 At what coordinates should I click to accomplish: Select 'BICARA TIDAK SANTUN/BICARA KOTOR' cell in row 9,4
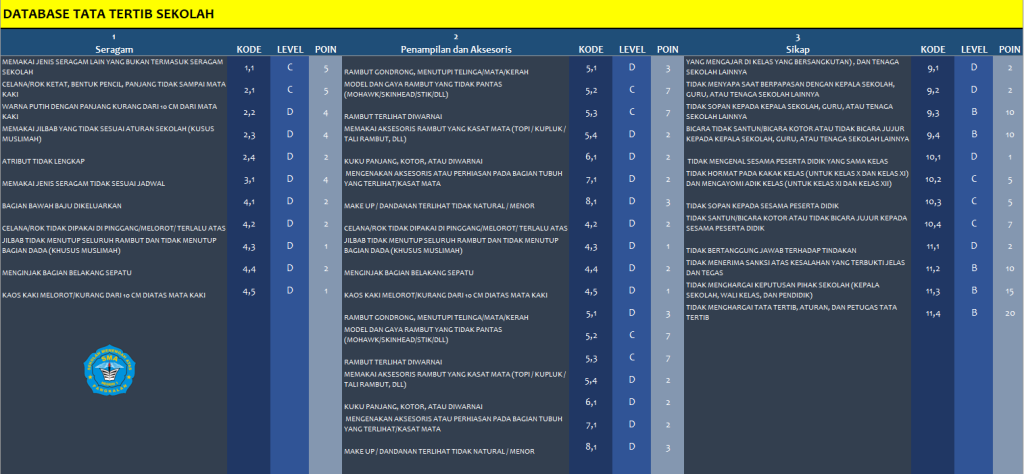(x=798, y=134)
